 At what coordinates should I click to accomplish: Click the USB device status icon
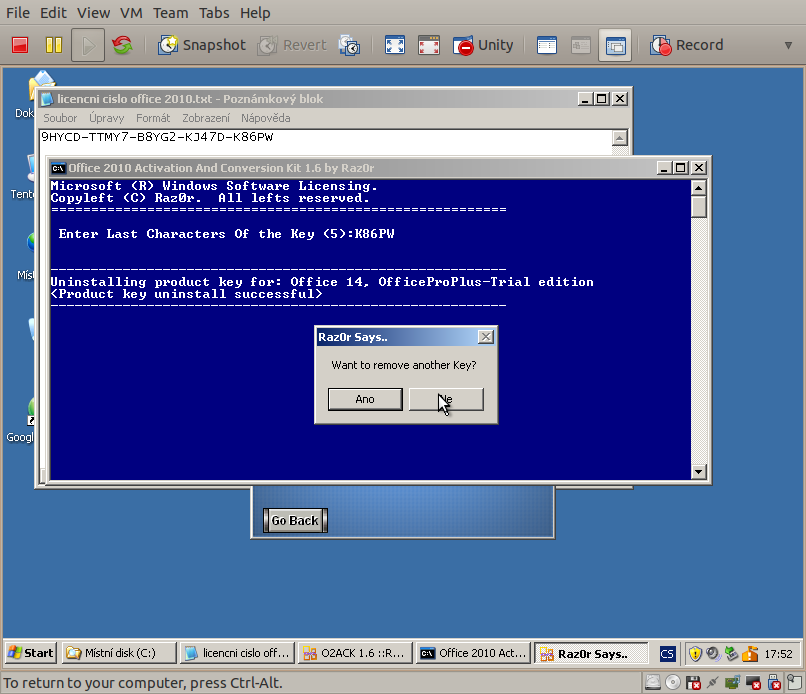[x=774, y=682]
